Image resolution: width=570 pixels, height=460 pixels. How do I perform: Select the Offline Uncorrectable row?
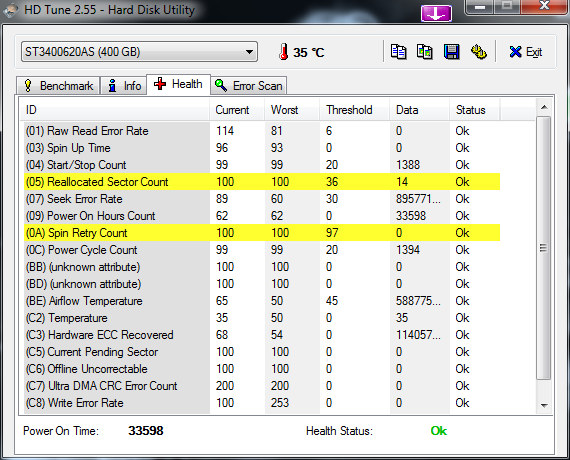262,369
